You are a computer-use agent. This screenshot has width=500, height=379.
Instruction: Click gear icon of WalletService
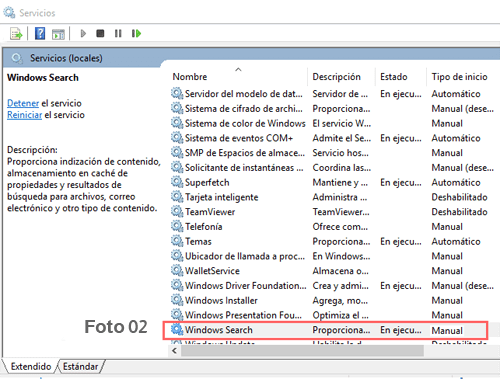pyautogui.click(x=177, y=271)
